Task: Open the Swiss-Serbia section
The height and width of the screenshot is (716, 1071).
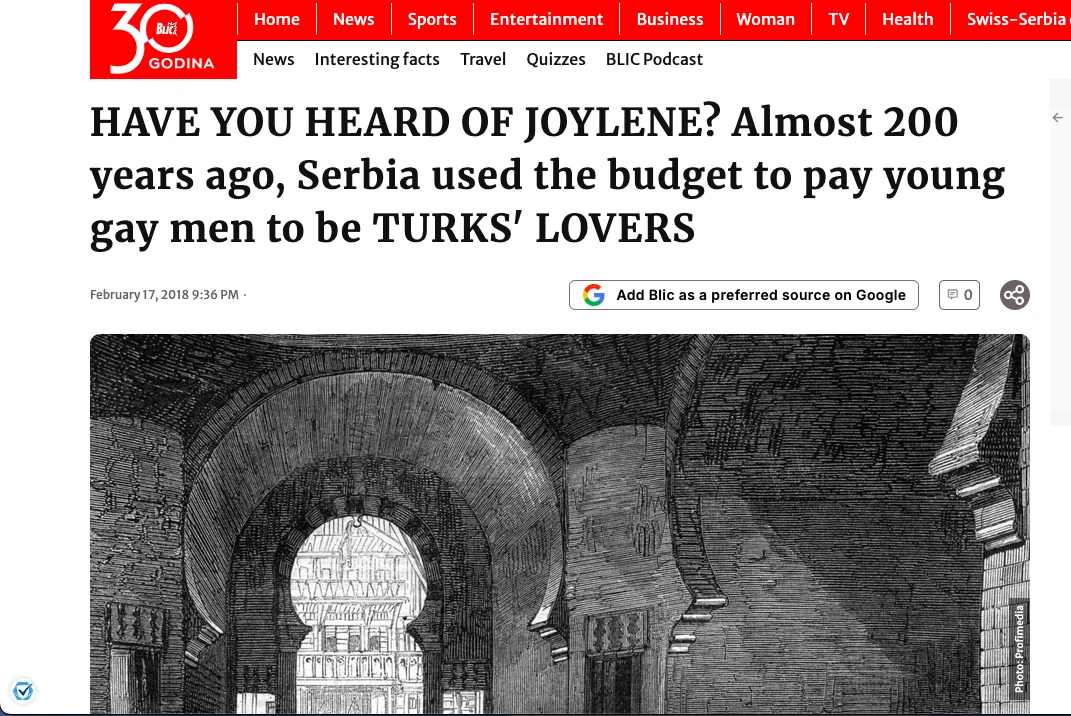Action: pyautogui.click(x=1018, y=19)
